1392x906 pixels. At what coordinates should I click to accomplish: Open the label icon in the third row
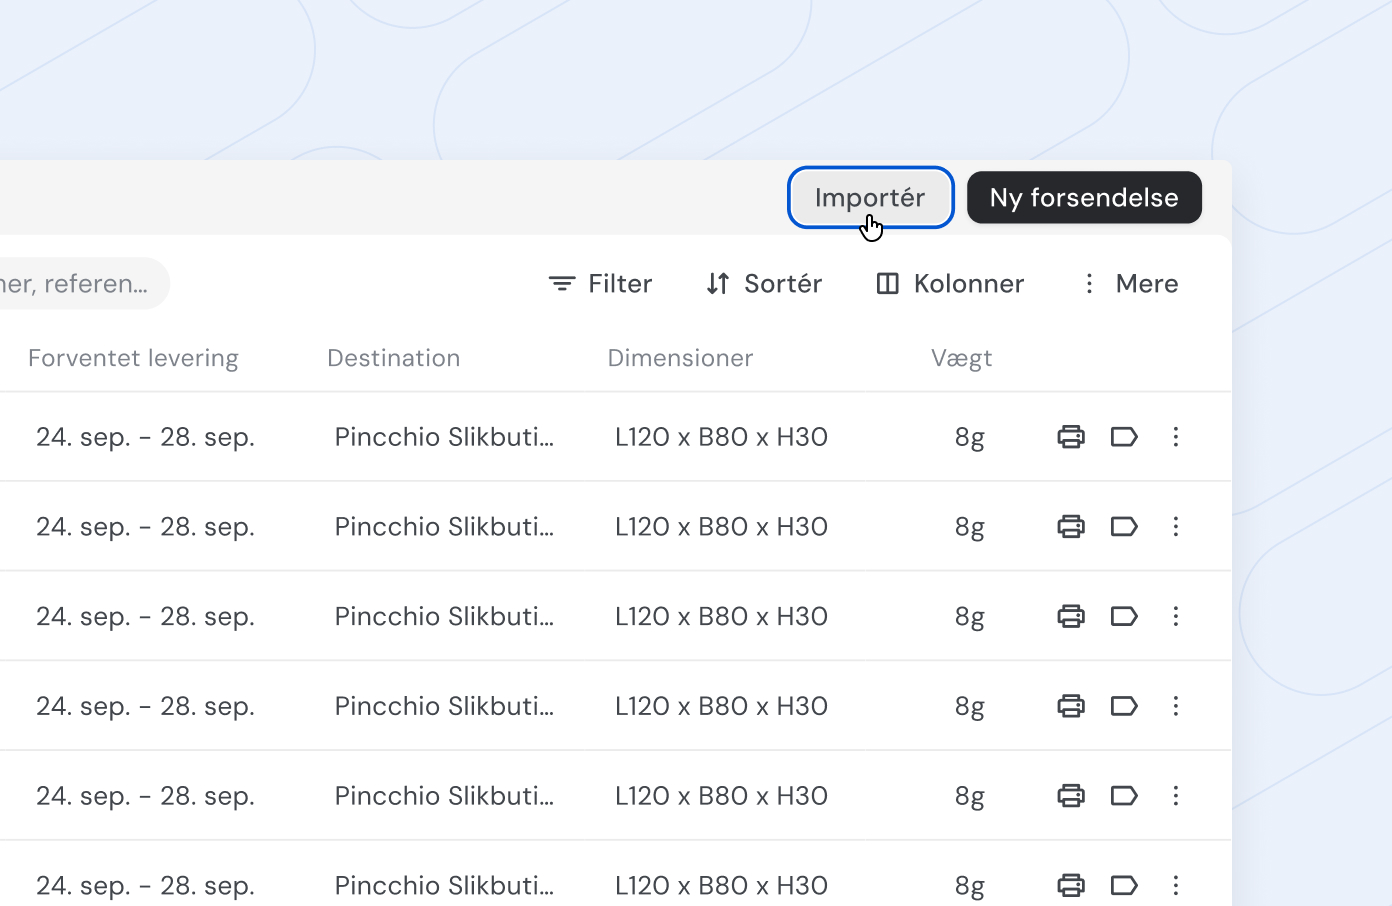click(1124, 616)
